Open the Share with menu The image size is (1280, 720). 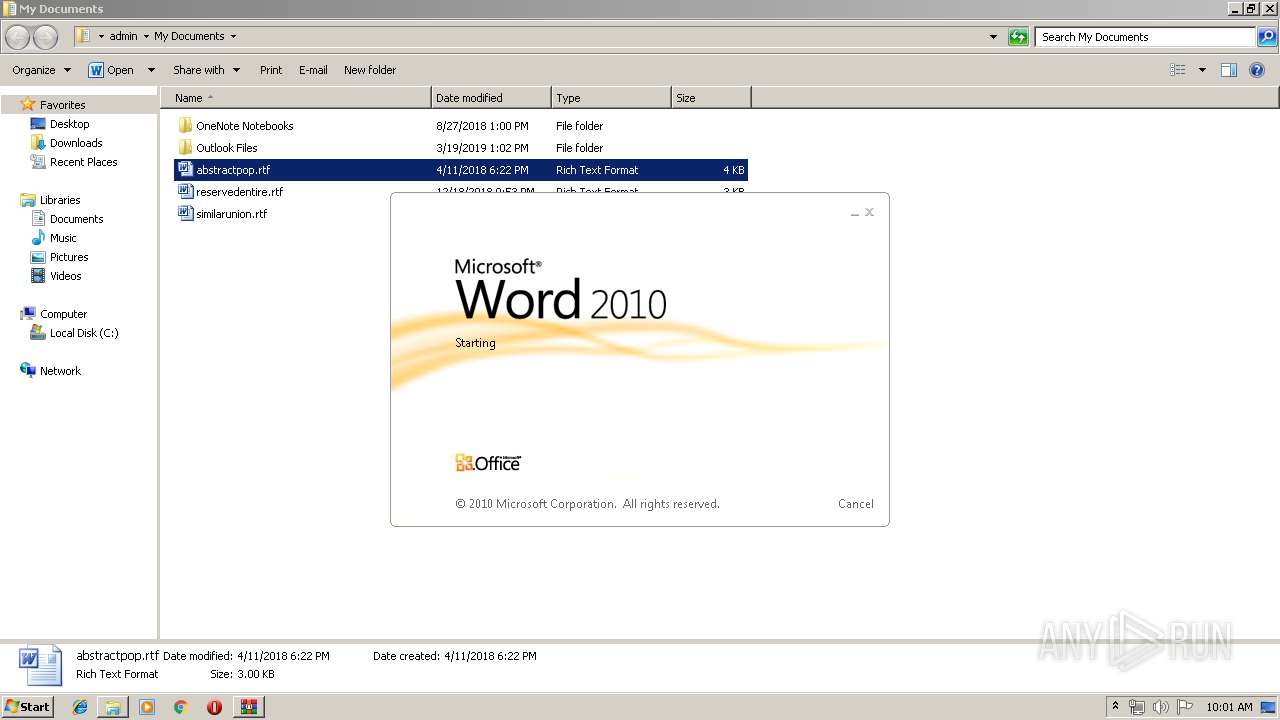click(206, 70)
